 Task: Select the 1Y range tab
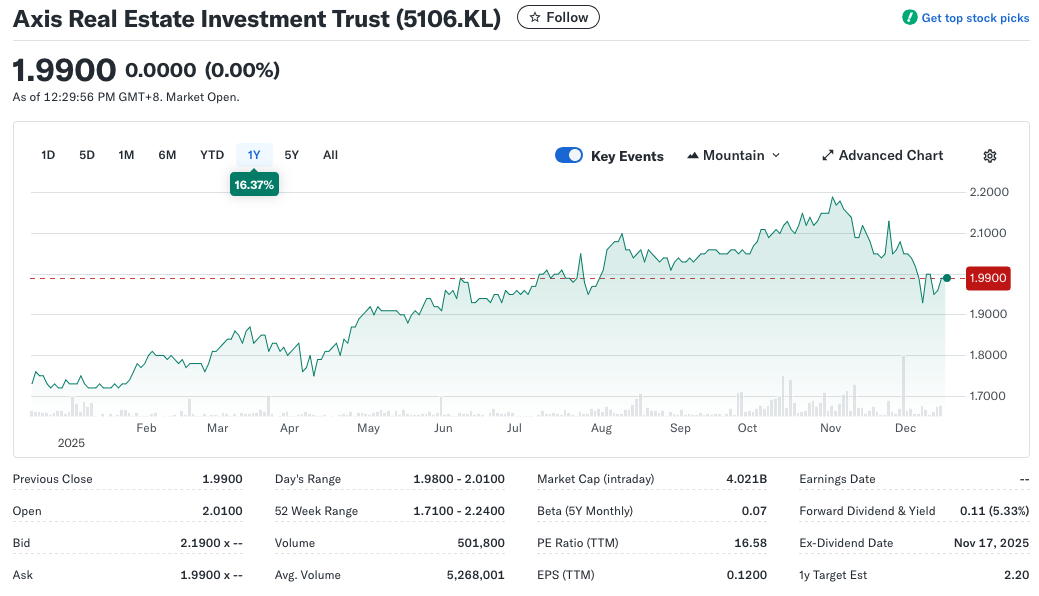point(254,155)
